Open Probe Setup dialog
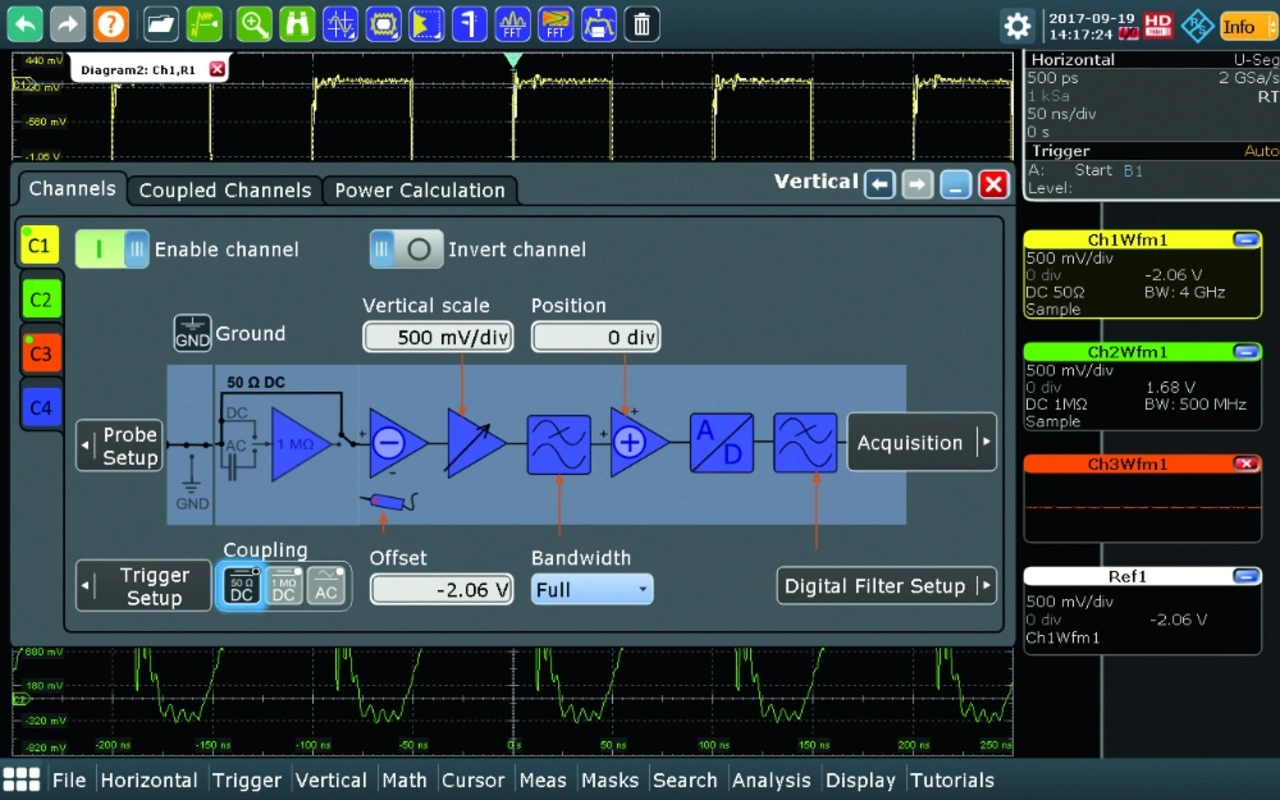This screenshot has width=1280, height=800. (120, 446)
